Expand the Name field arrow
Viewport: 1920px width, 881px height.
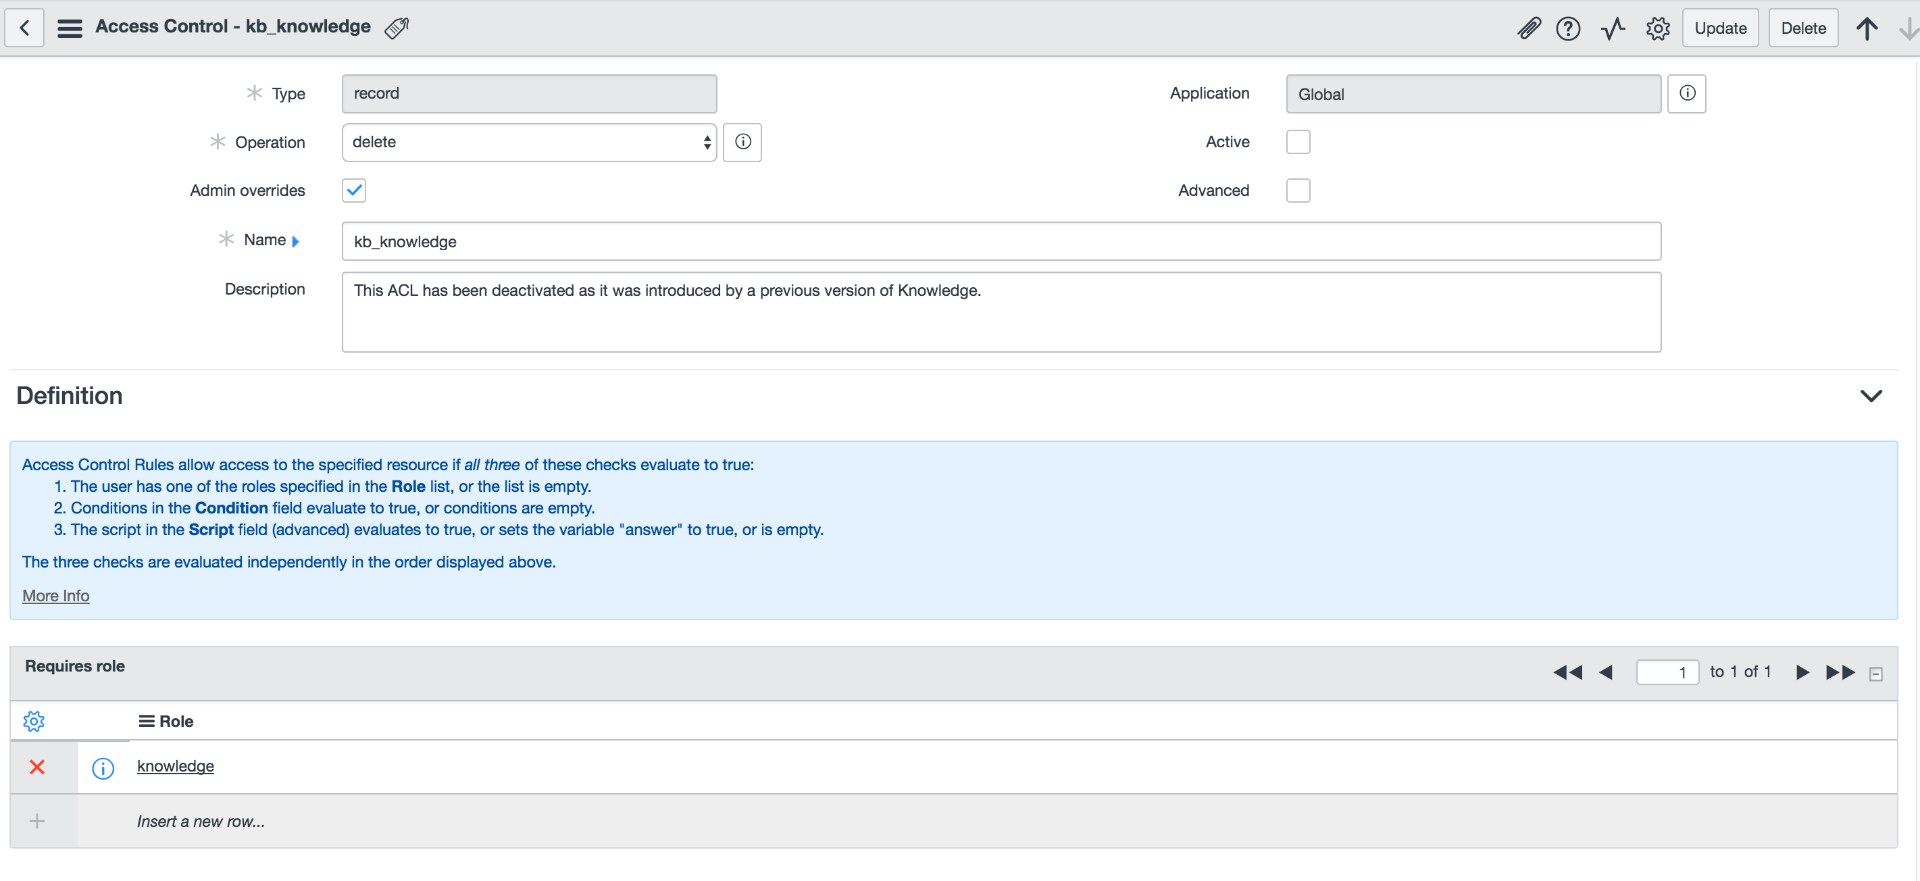296,241
